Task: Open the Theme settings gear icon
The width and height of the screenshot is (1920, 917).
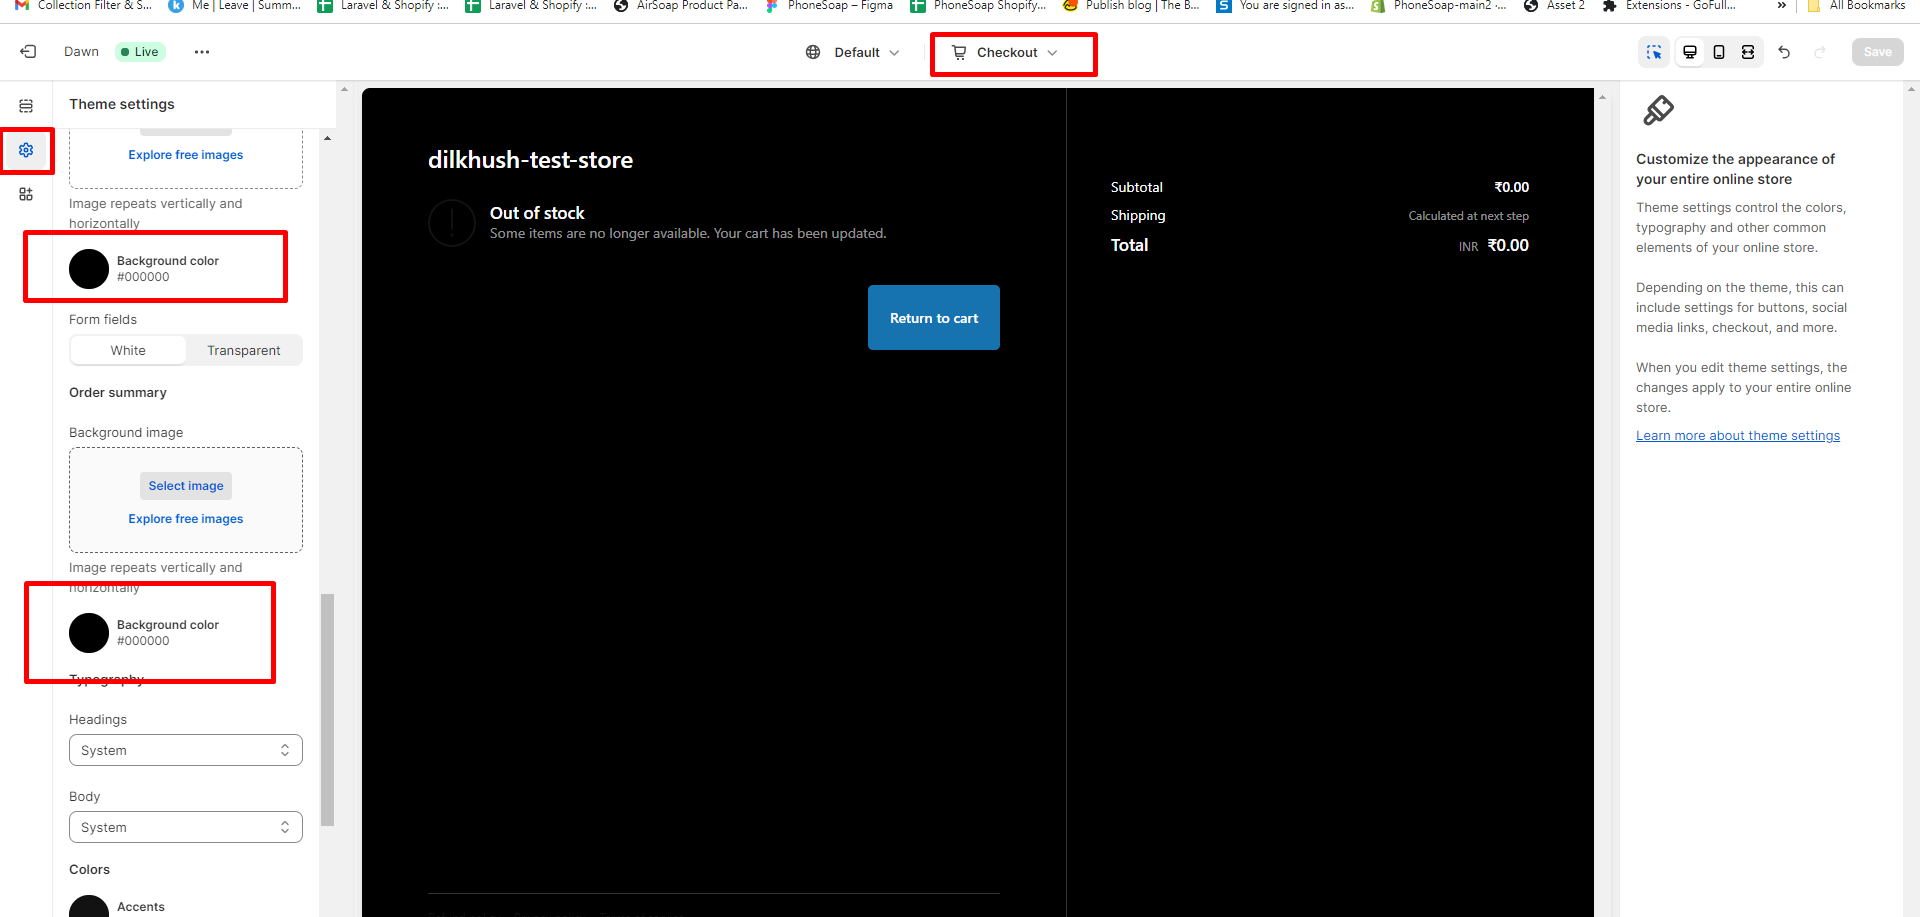Action: (x=26, y=150)
